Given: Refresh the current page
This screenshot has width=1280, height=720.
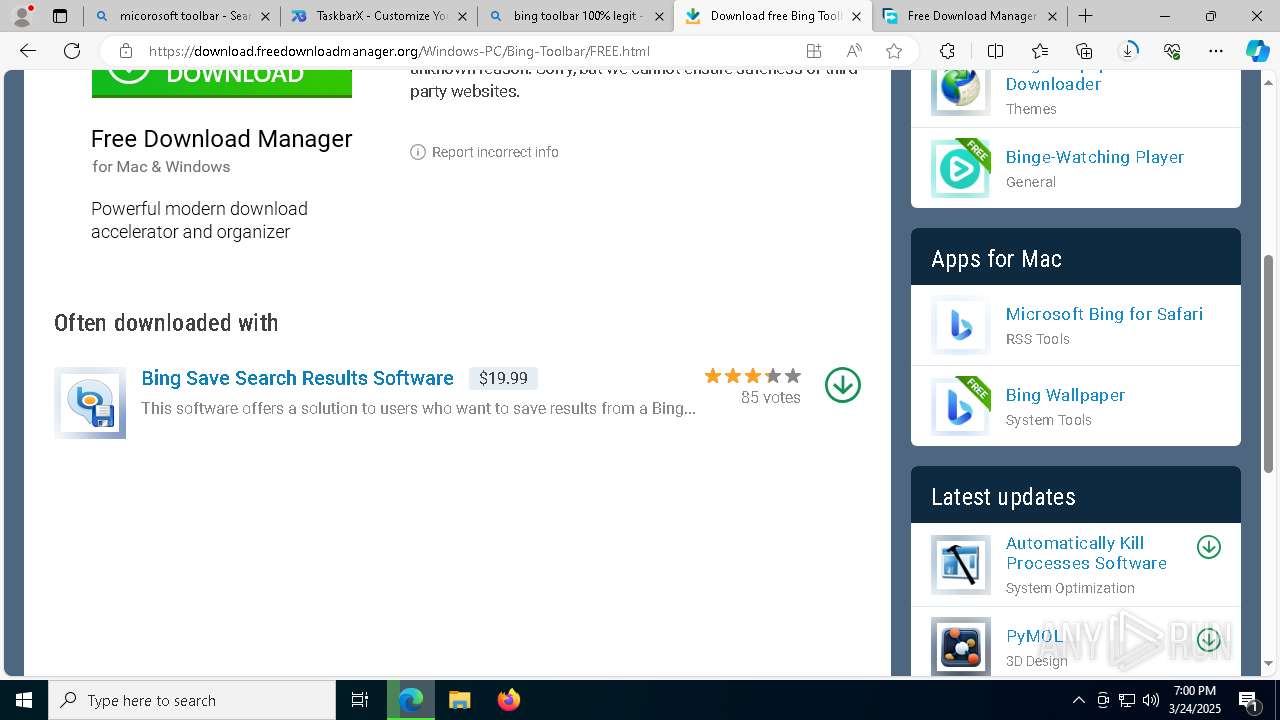Looking at the screenshot, I should 72,51.
